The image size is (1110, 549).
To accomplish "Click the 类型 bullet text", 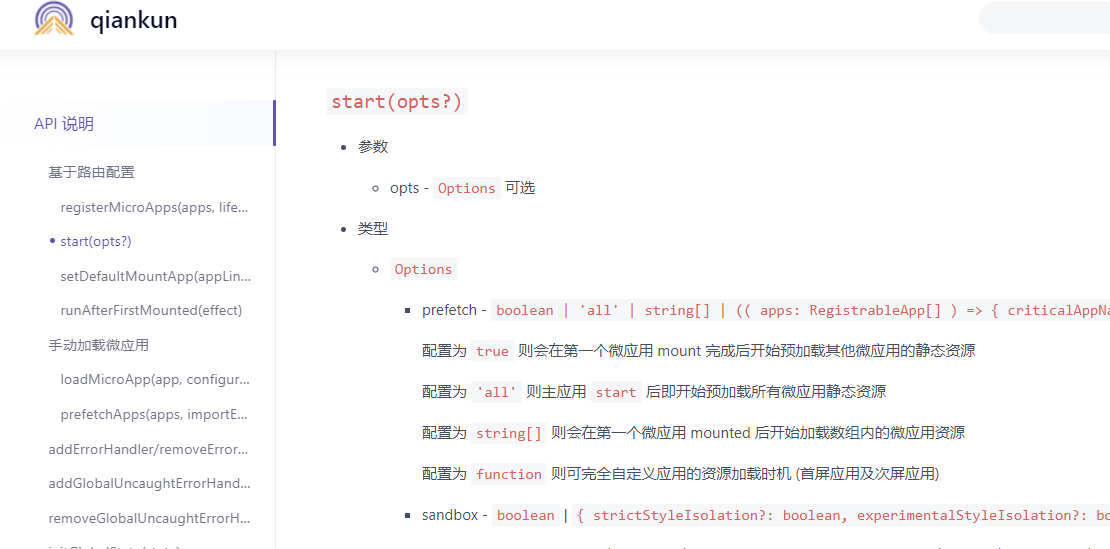I will [x=373, y=229].
